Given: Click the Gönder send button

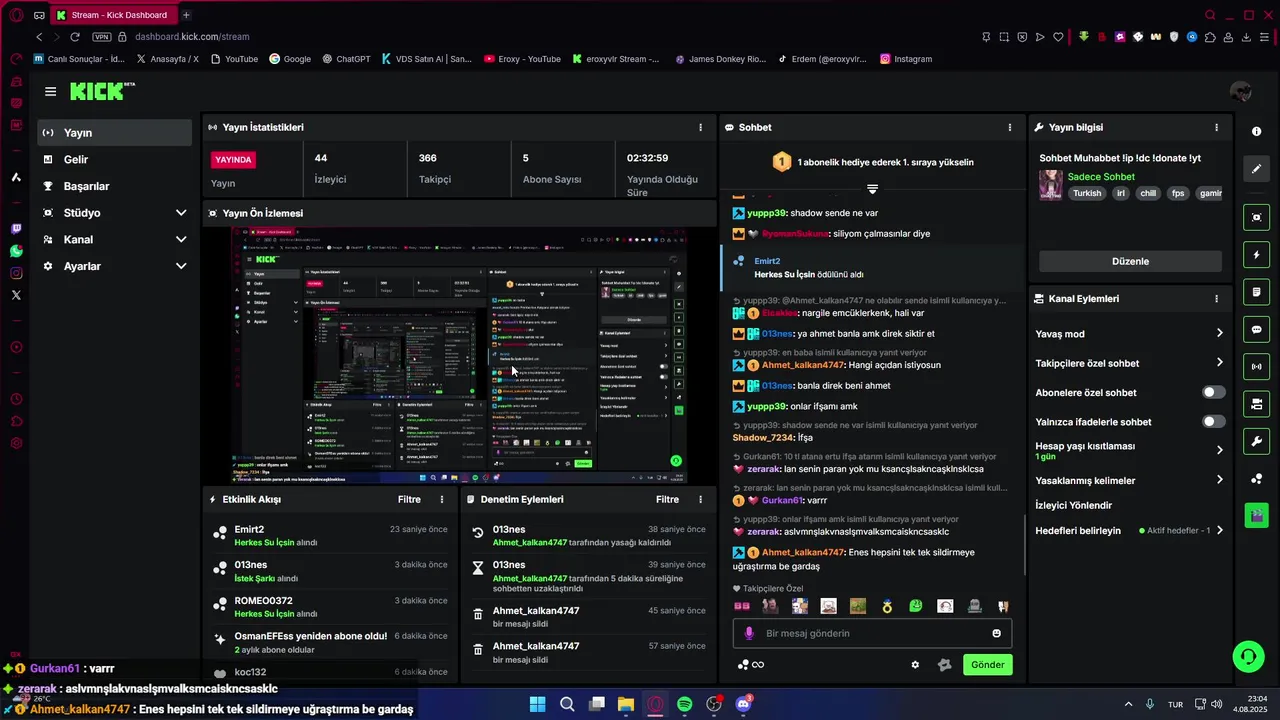Looking at the screenshot, I should click(x=988, y=665).
